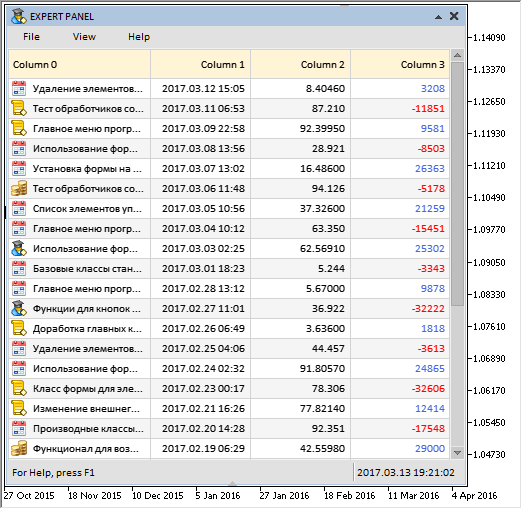Image resolution: width=522 pixels, height=508 pixels.
Task: Click the red value -32606
Action: tap(428, 389)
